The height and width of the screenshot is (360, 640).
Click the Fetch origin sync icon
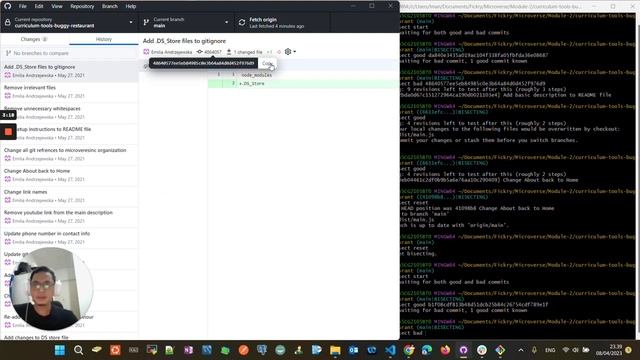tap(242, 23)
